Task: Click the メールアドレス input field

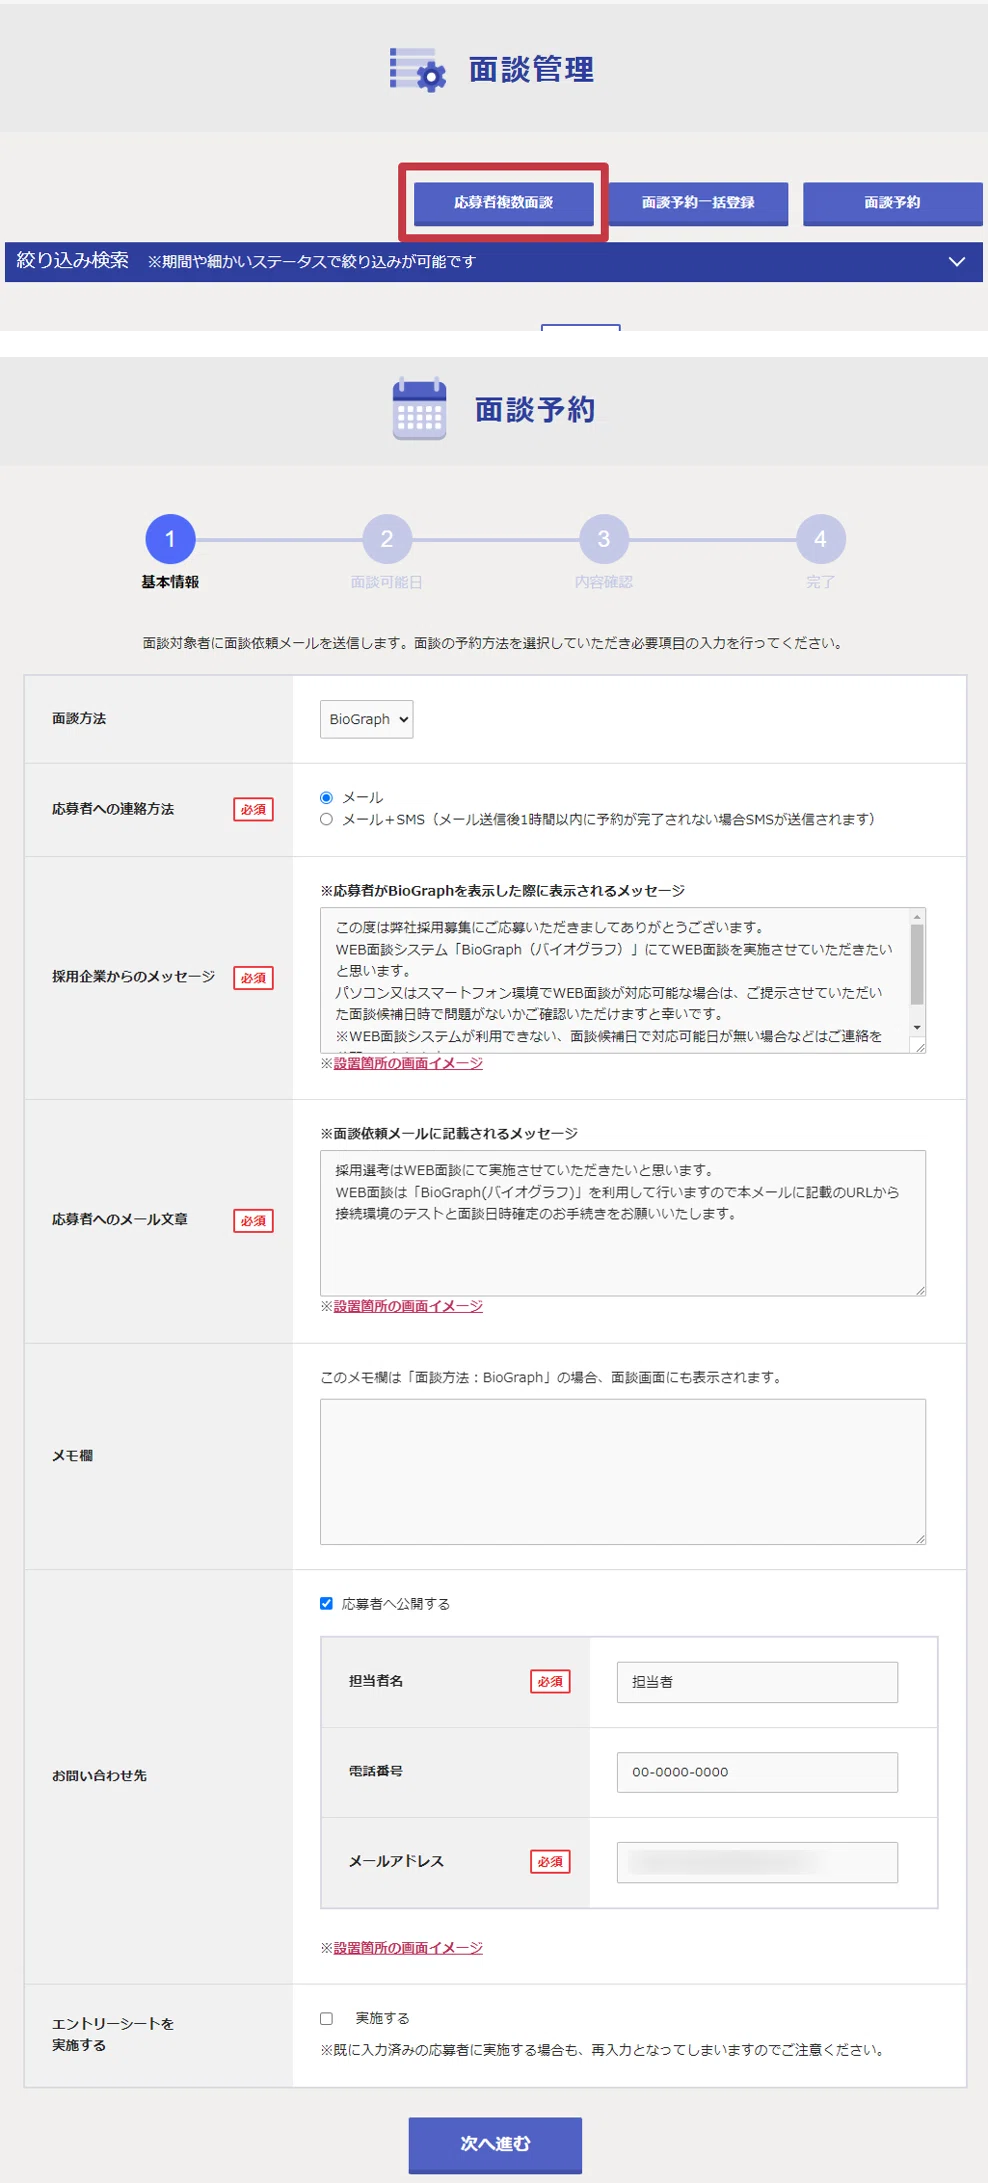Action: pyautogui.click(x=757, y=1862)
